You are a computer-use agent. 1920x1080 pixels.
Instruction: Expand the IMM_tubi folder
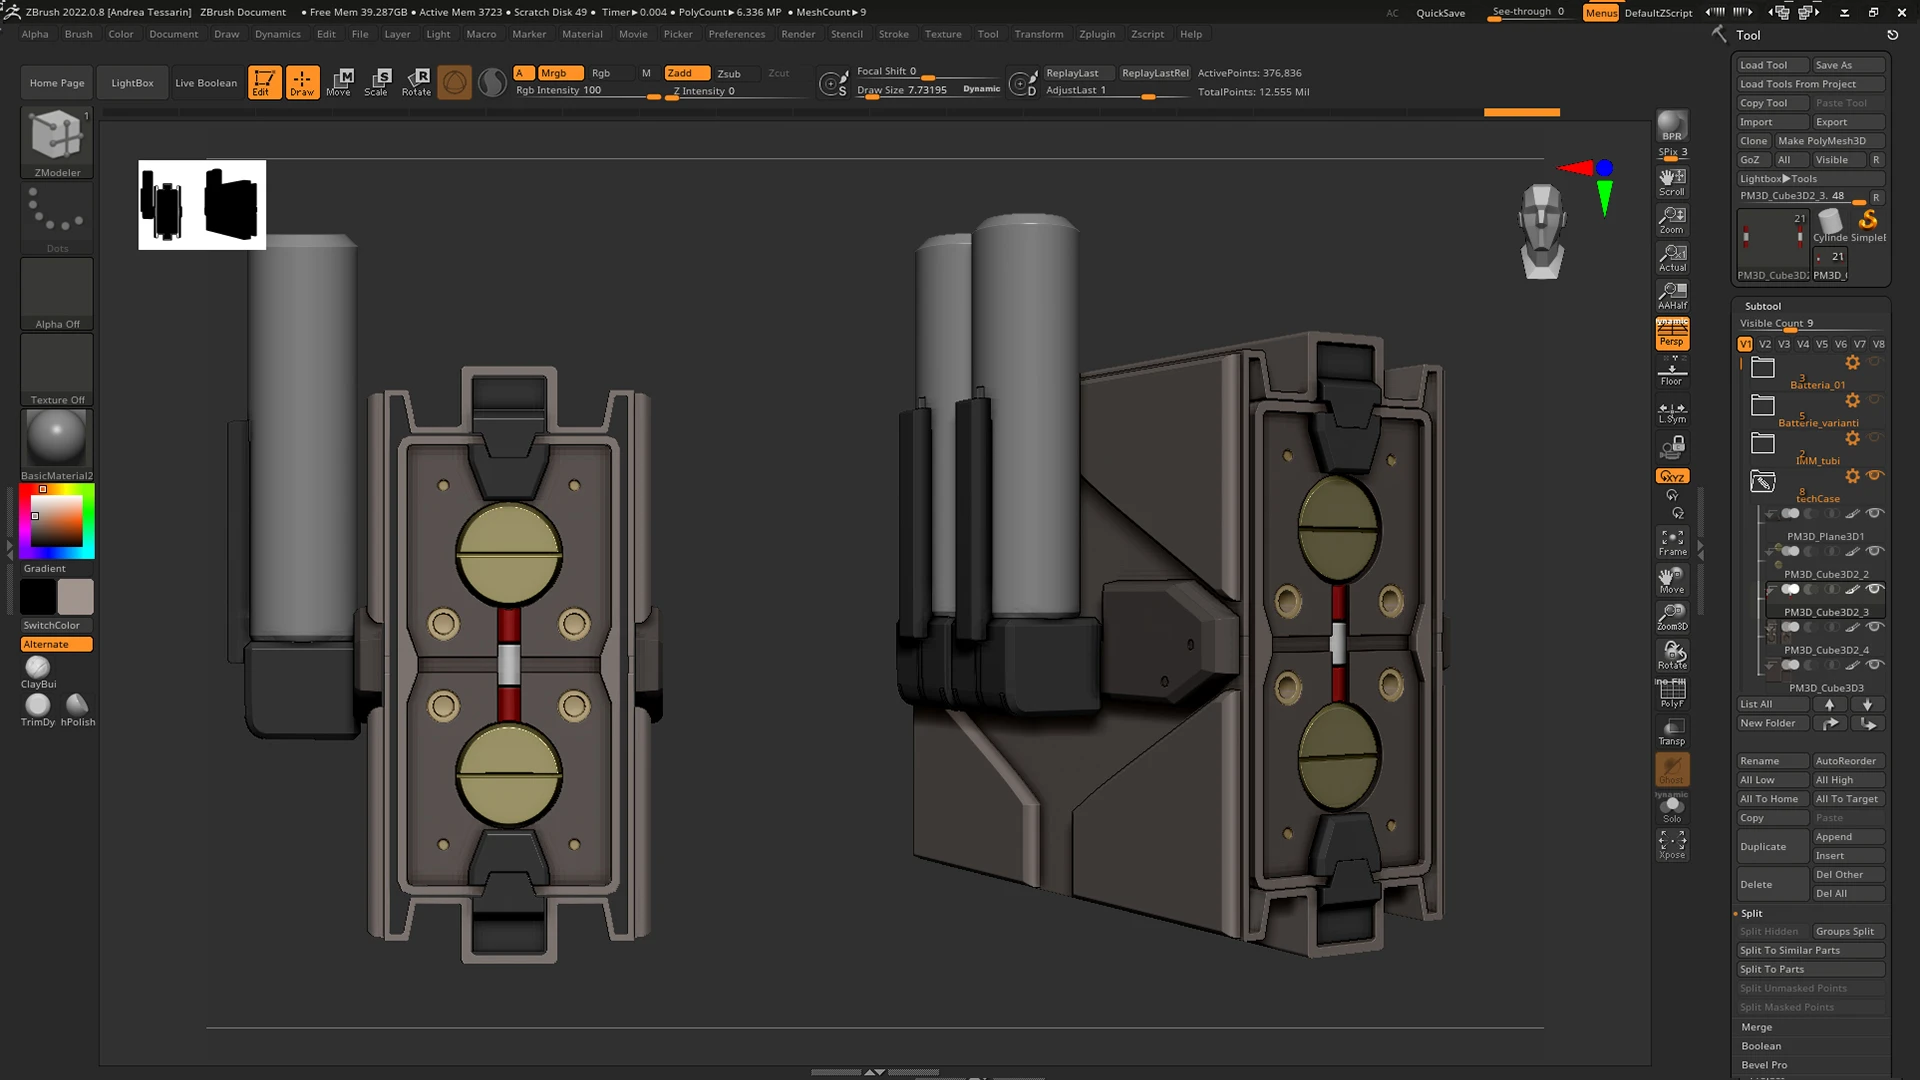(1763, 443)
